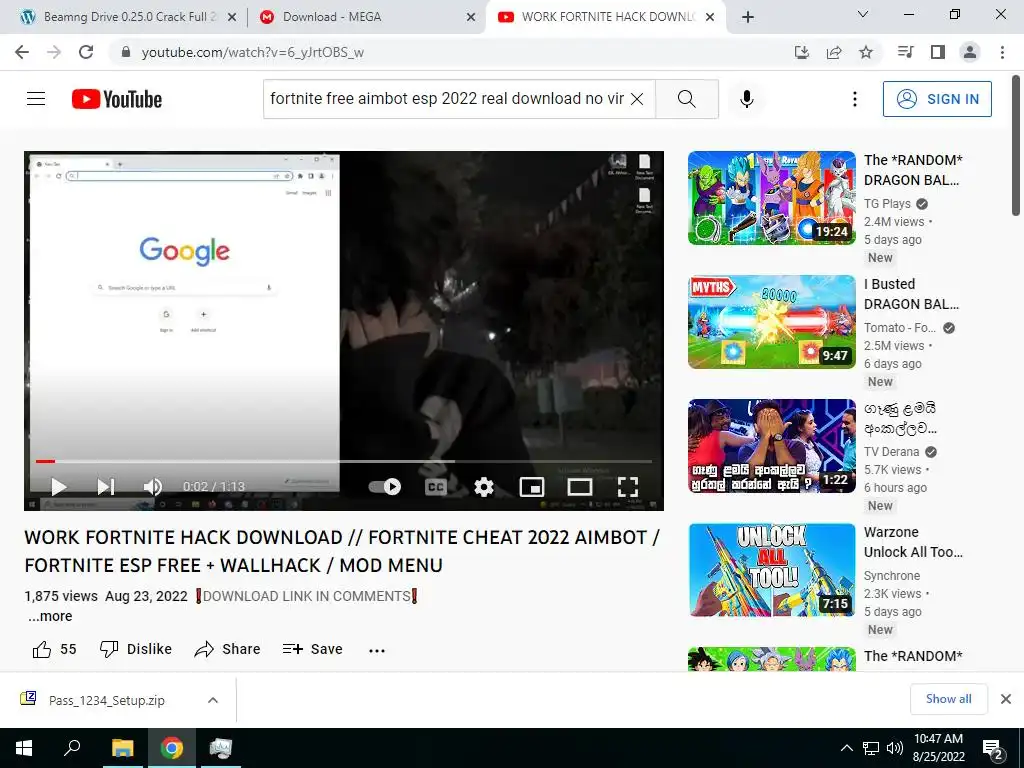Open the YouTube hamburger guide menu
Image resolution: width=1024 pixels, height=768 pixels.
point(36,99)
